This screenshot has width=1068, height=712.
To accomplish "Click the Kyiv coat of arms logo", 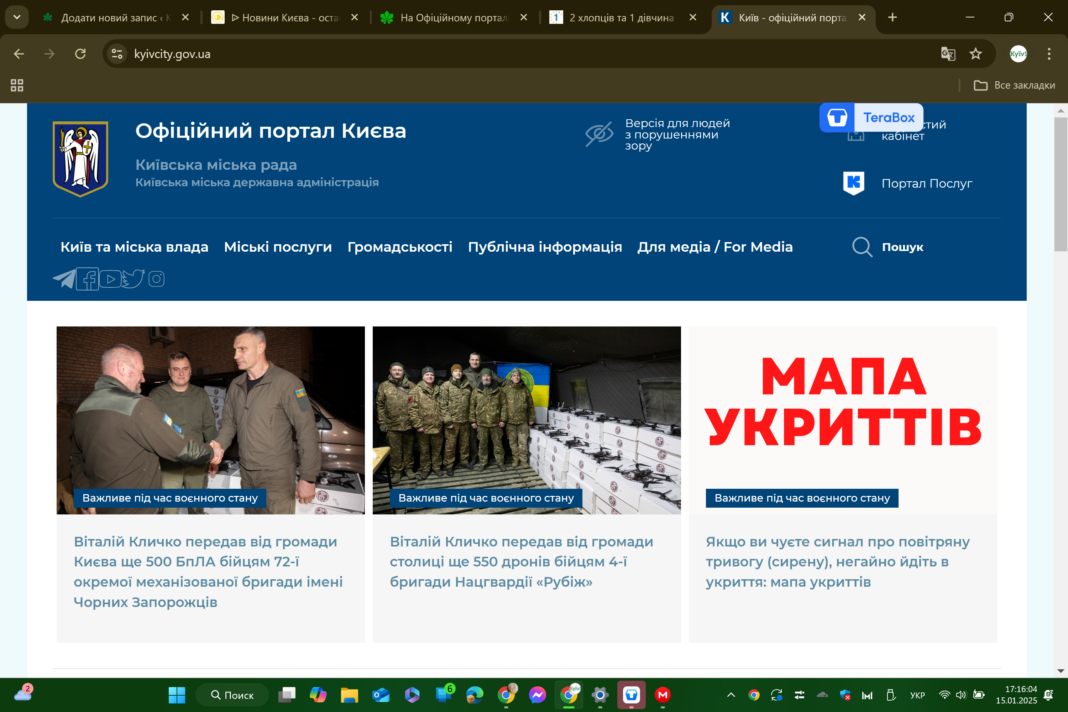I will [80, 158].
